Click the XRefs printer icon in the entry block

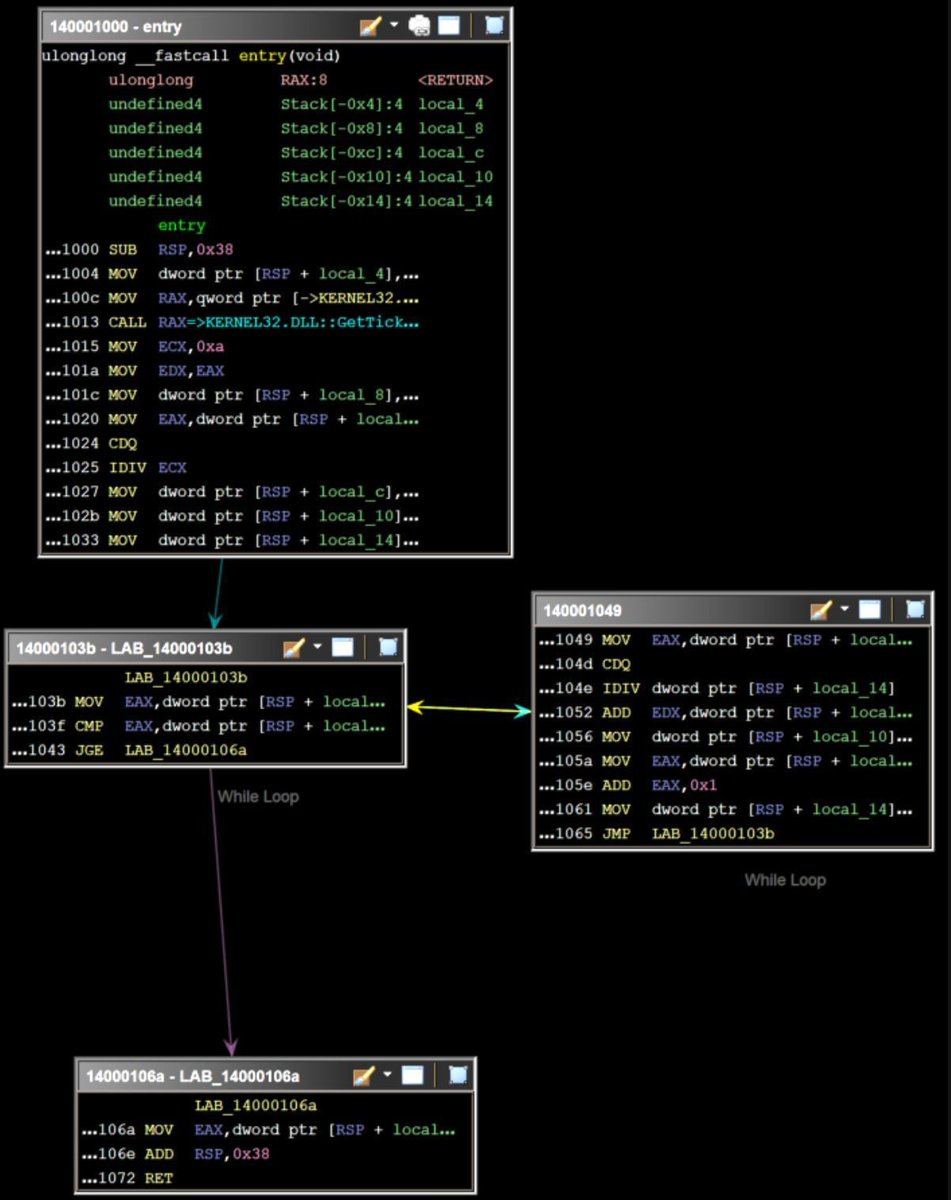coord(418,25)
